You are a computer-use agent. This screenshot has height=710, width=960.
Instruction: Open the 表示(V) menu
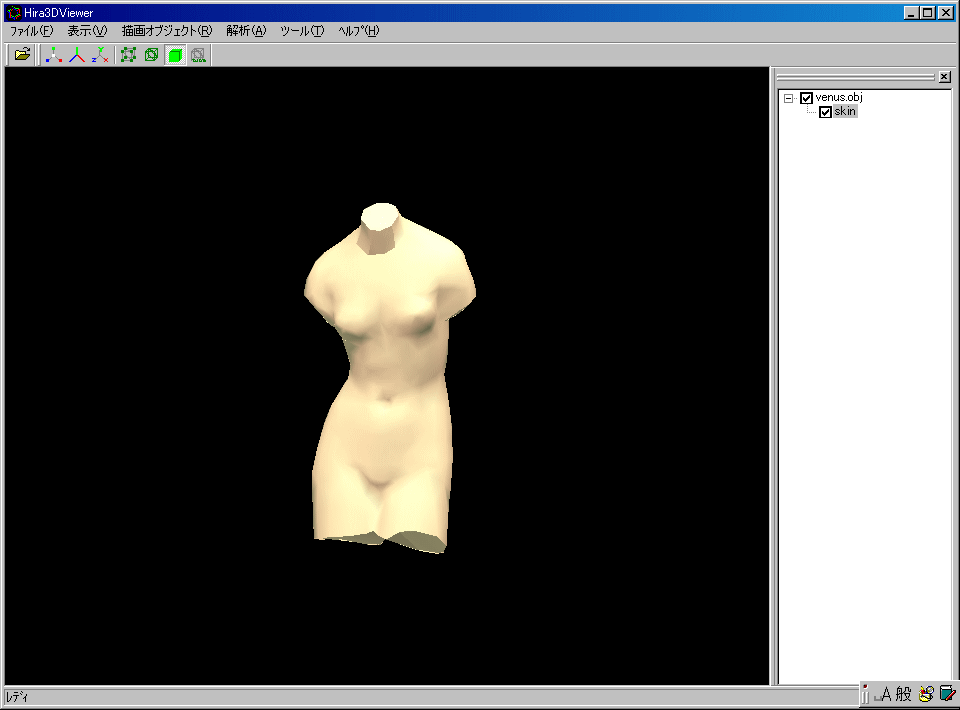pyautogui.click(x=87, y=31)
